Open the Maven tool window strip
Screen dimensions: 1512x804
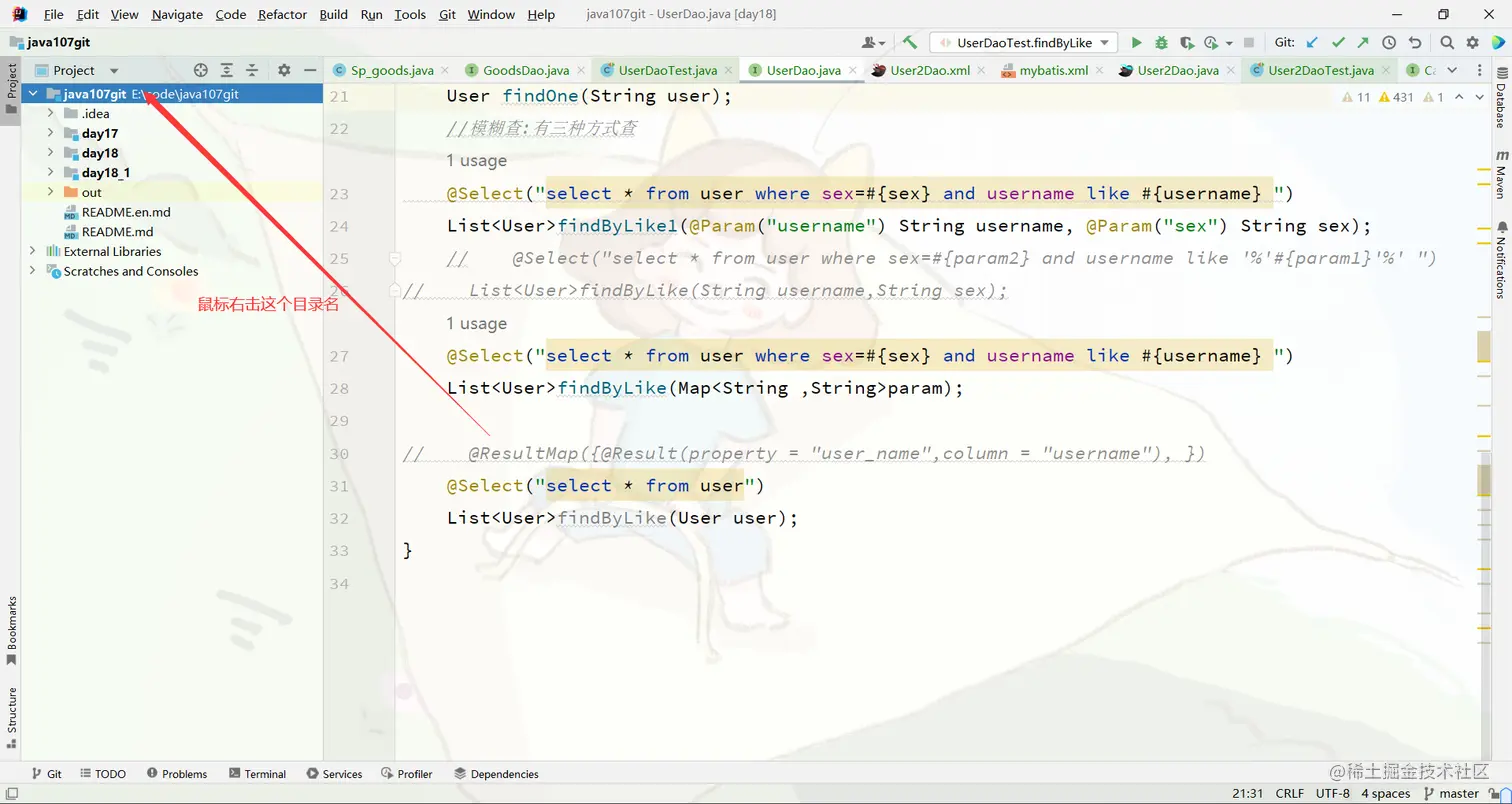coord(1501,175)
